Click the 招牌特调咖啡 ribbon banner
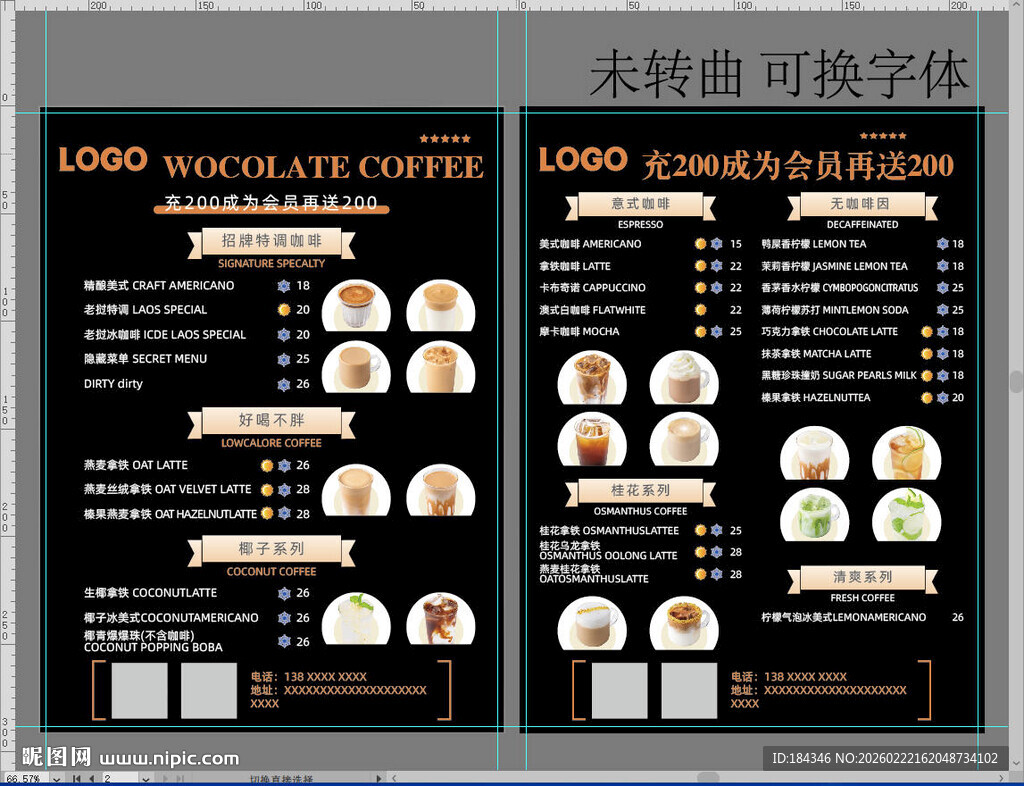Screen dimensions: 1024x786 point(271,242)
